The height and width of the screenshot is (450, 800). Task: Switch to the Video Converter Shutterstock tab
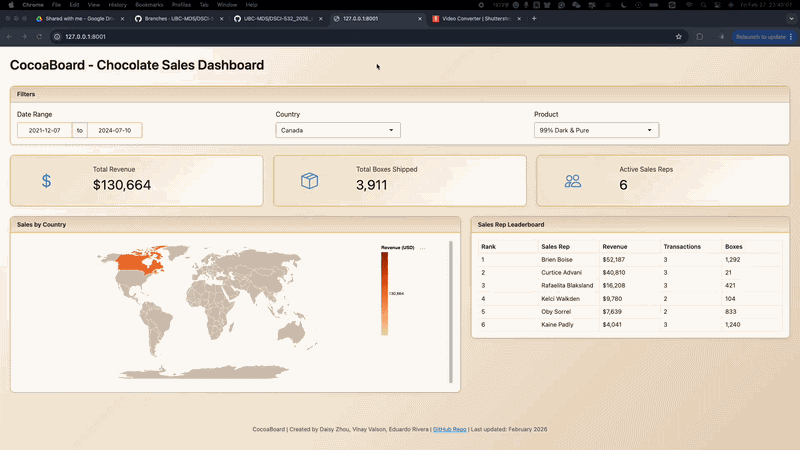tap(476, 18)
